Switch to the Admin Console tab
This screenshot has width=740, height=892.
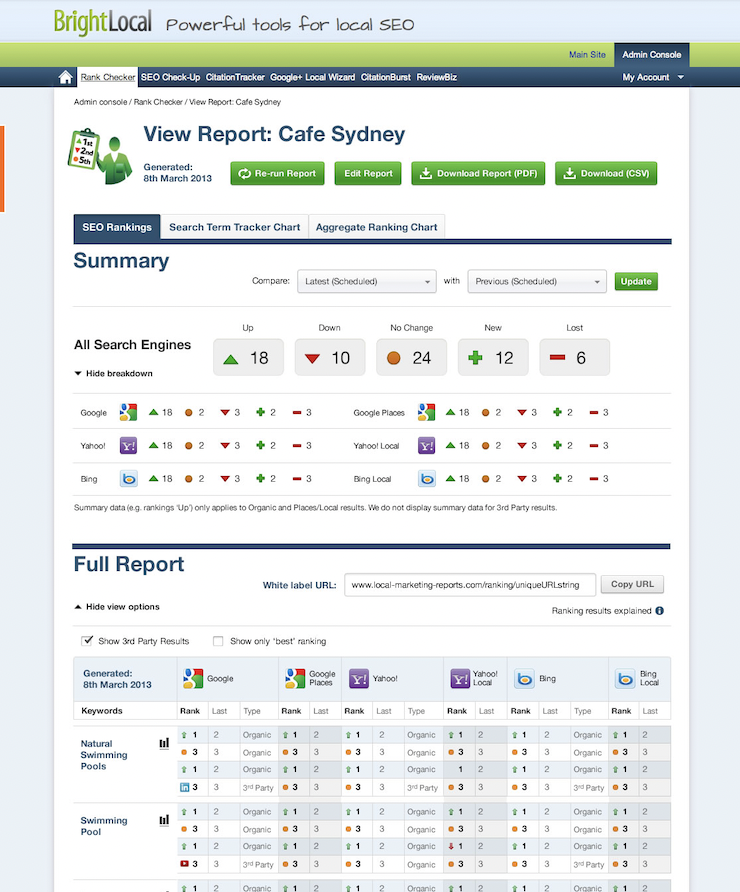point(652,55)
